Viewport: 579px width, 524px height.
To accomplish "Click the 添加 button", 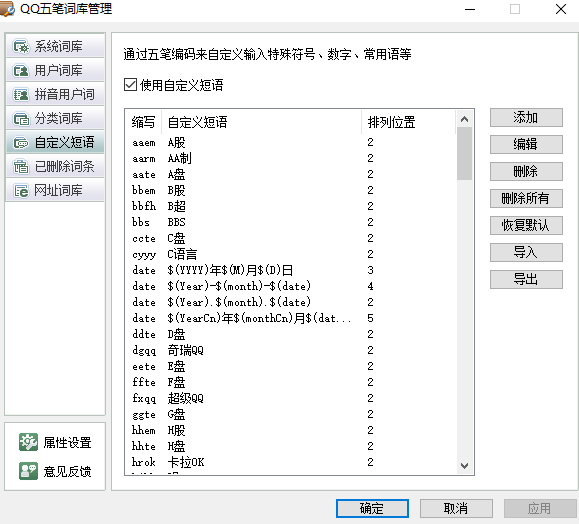I will 526,117.
